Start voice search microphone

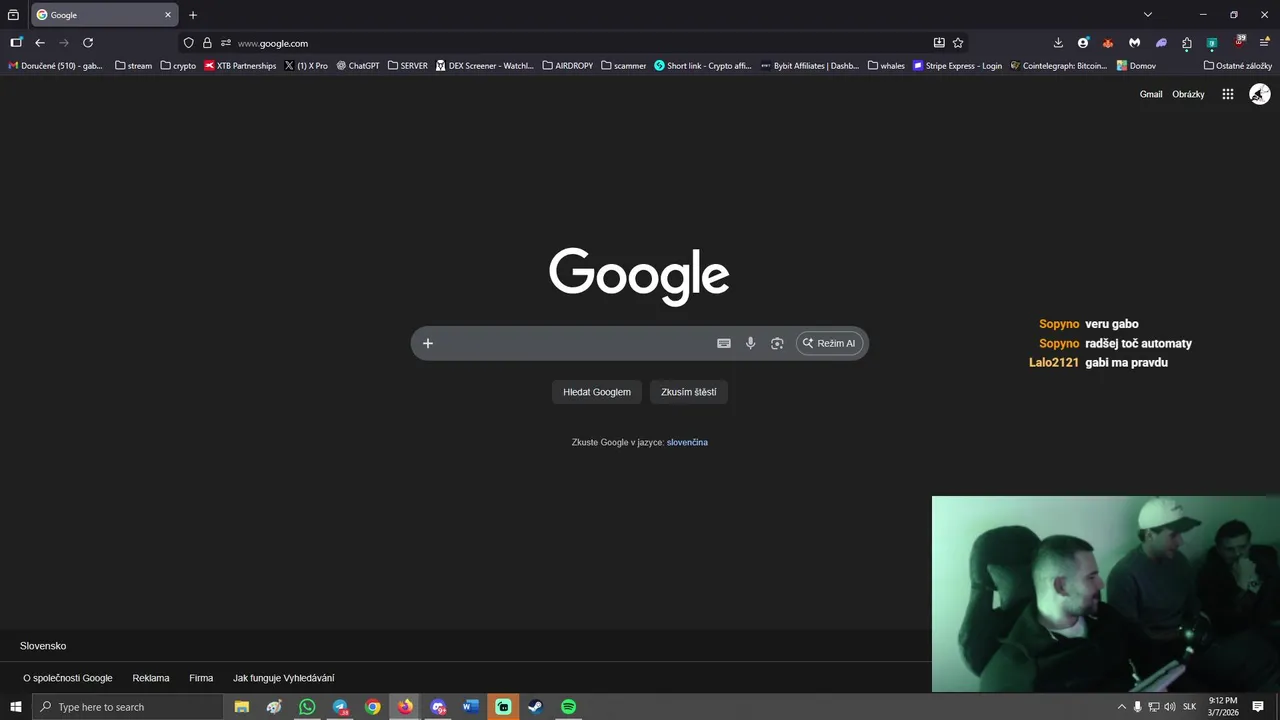click(750, 343)
